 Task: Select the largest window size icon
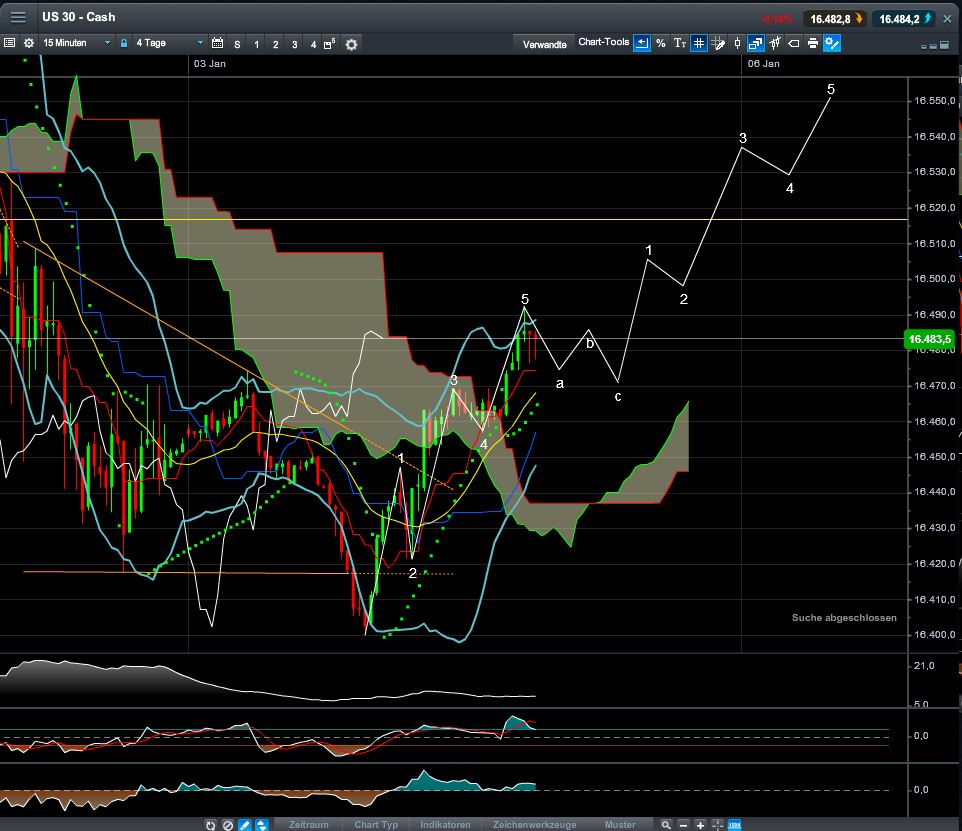944,45
